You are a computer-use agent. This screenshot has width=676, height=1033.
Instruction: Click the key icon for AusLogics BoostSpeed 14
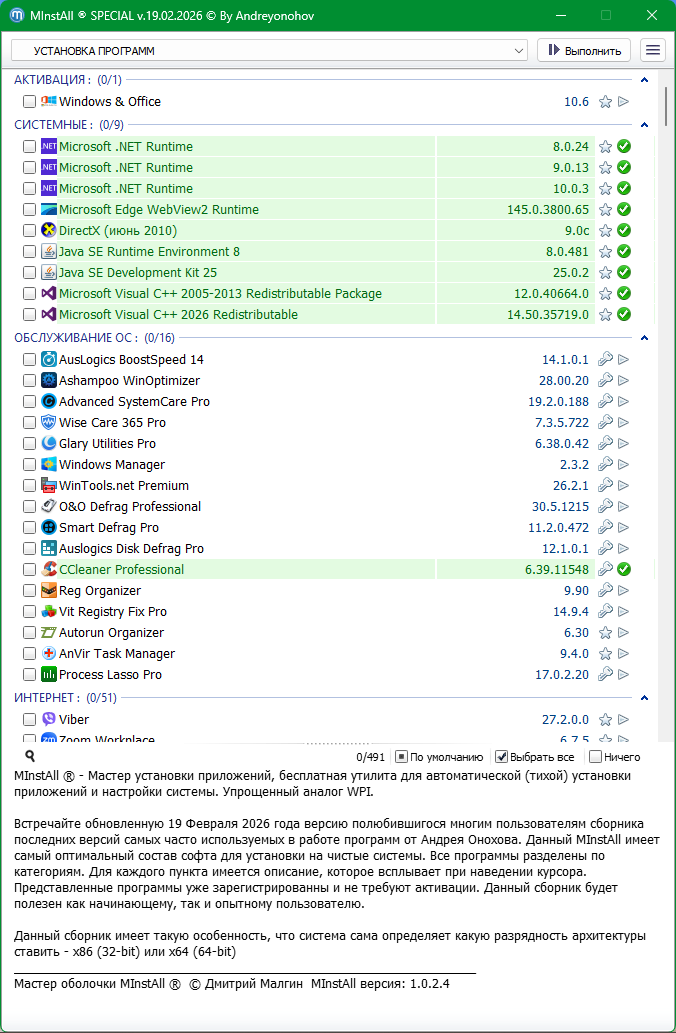coord(605,360)
